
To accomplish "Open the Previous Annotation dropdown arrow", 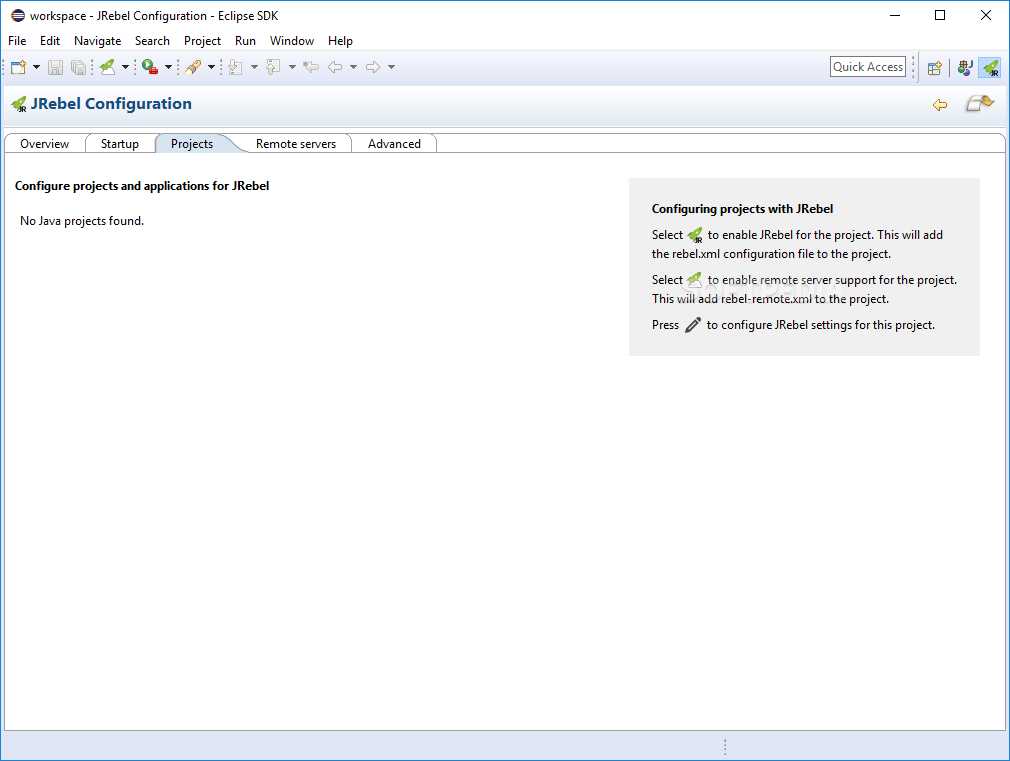I will 292,67.
